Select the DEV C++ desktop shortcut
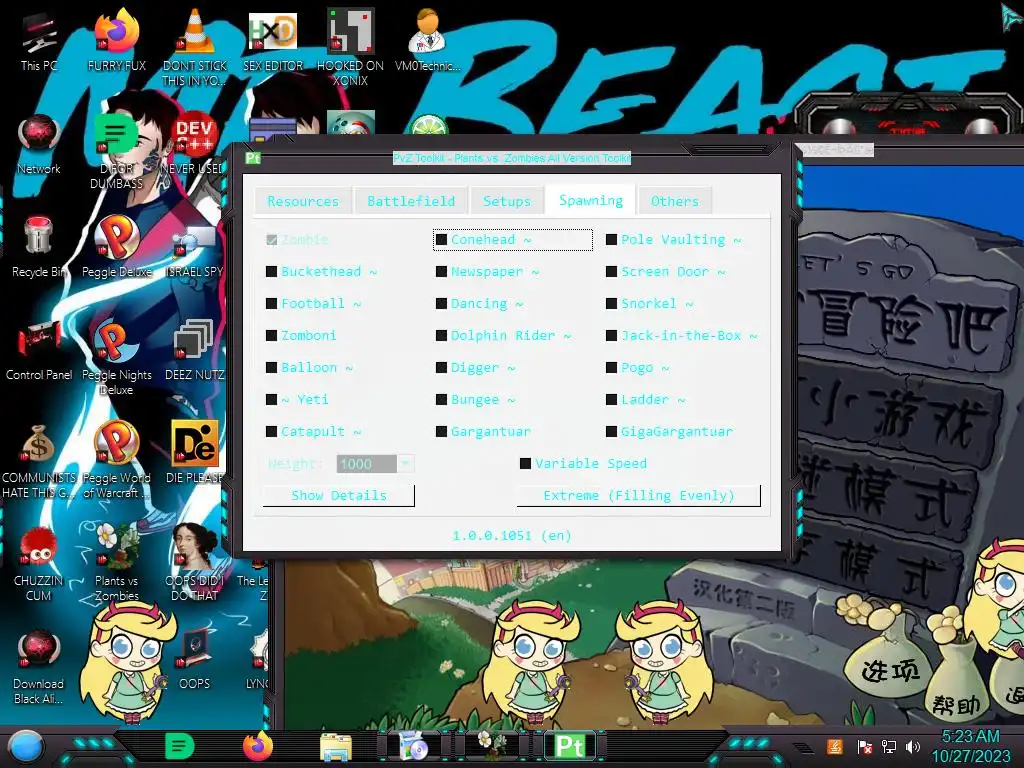Image resolution: width=1024 pixels, height=768 pixels. click(194, 144)
